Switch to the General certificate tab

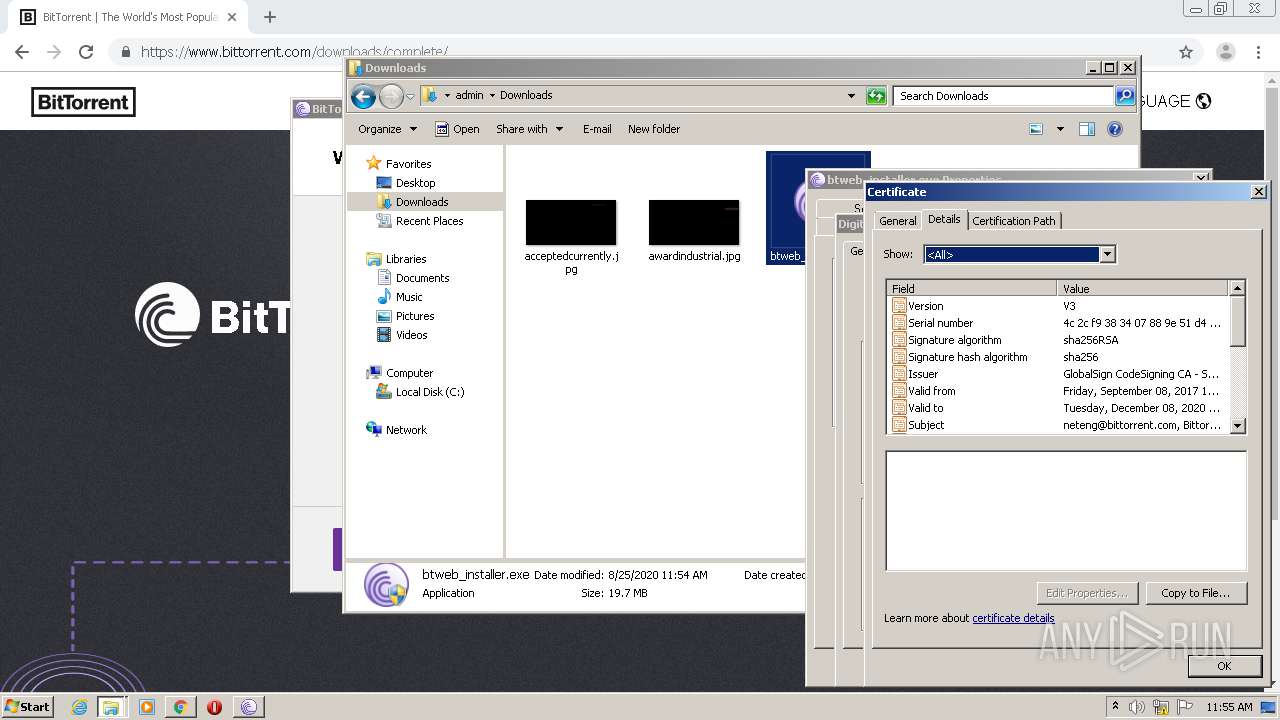click(897, 221)
